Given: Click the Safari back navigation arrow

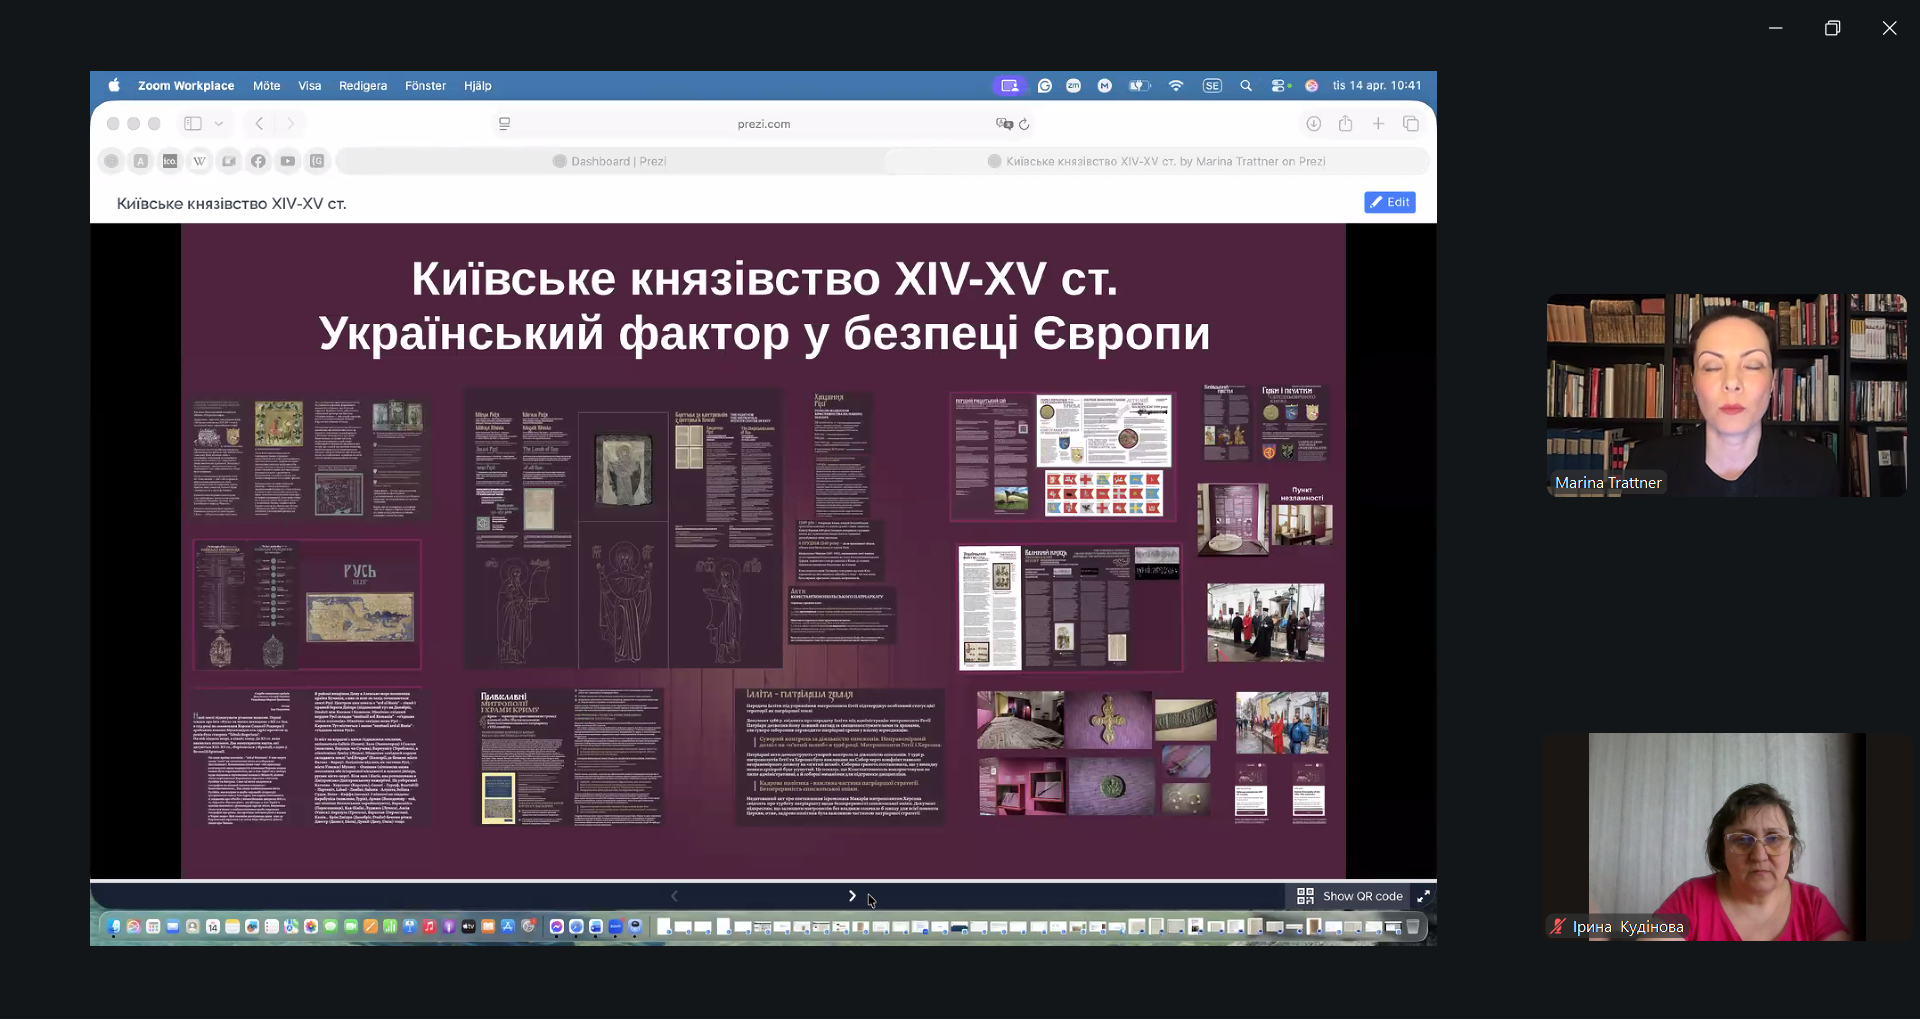Looking at the screenshot, I should point(259,124).
